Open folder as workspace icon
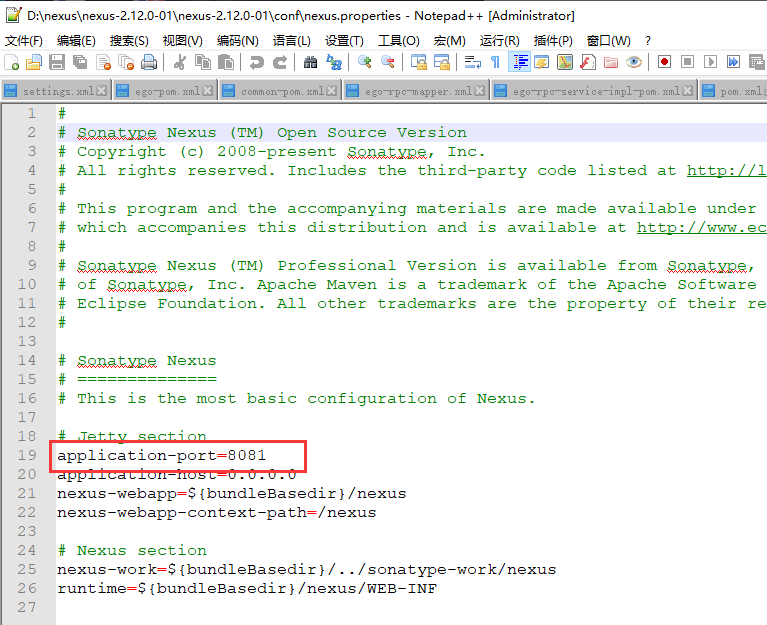 pos(611,62)
